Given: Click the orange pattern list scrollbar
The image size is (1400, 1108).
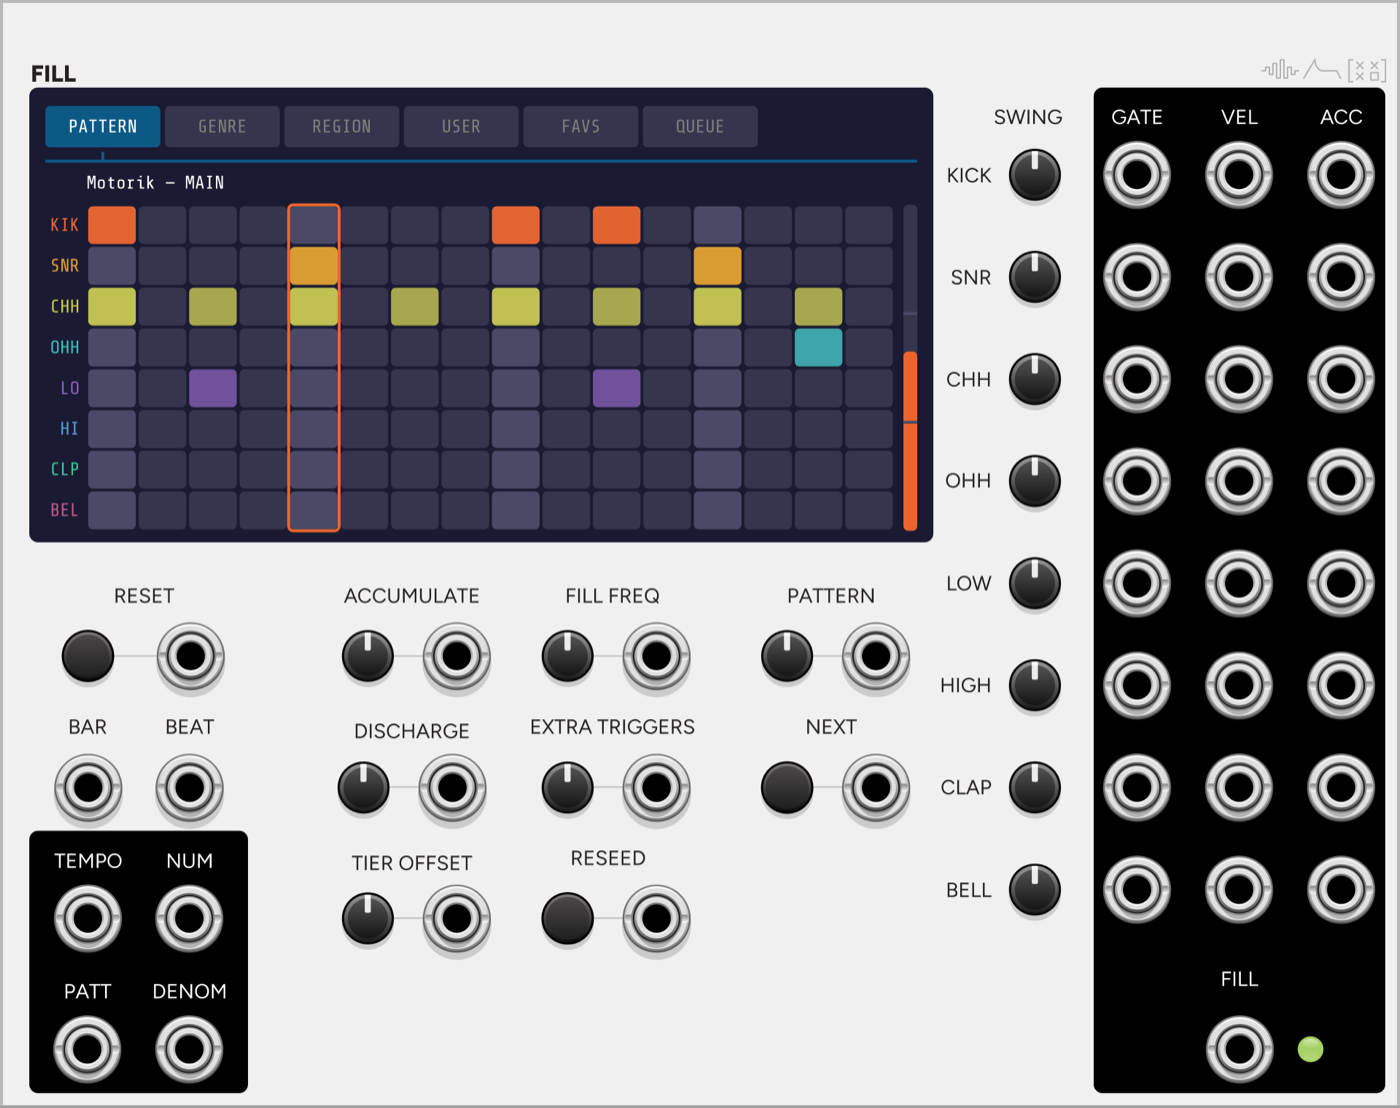Looking at the screenshot, I should 910,440.
